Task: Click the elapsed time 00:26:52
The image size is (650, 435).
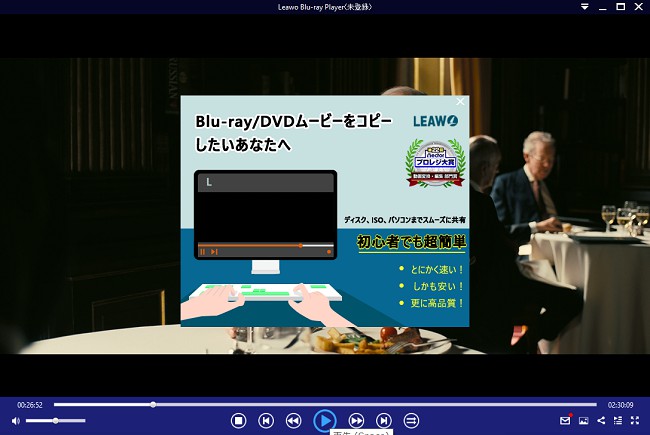Action: [30, 405]
